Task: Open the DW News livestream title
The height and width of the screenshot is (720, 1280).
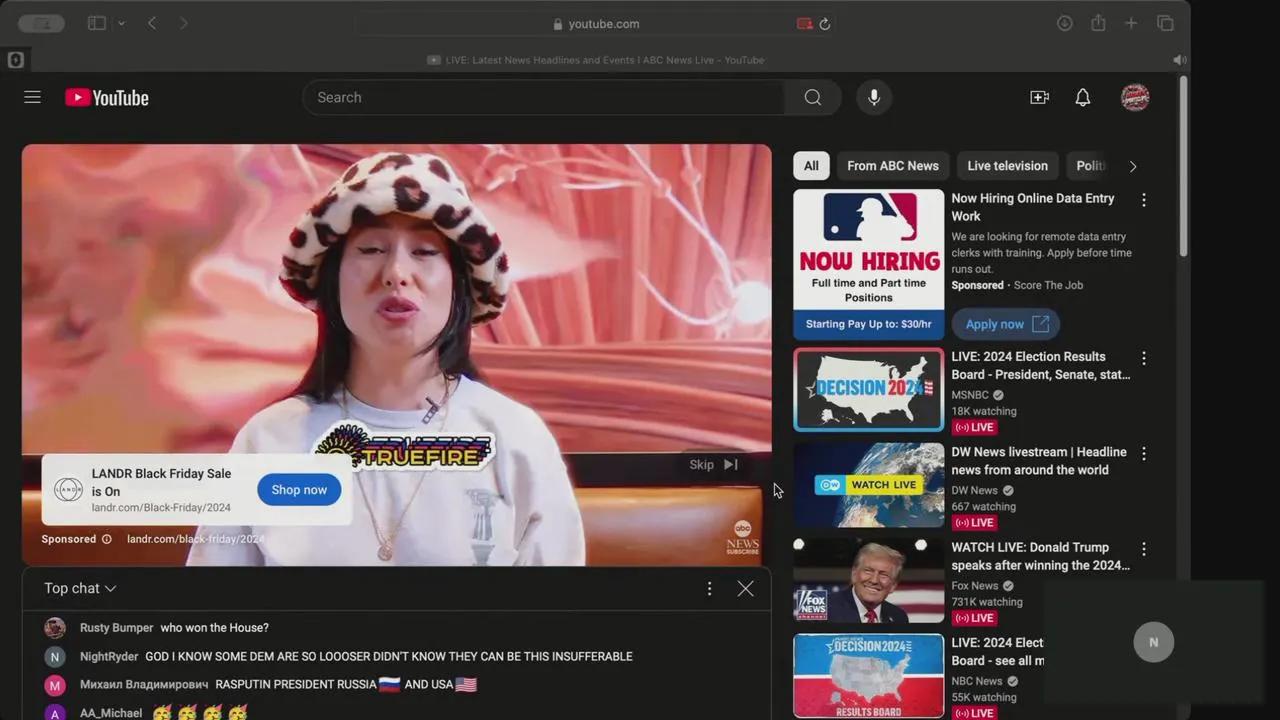Action: (x=1039, y=461)
